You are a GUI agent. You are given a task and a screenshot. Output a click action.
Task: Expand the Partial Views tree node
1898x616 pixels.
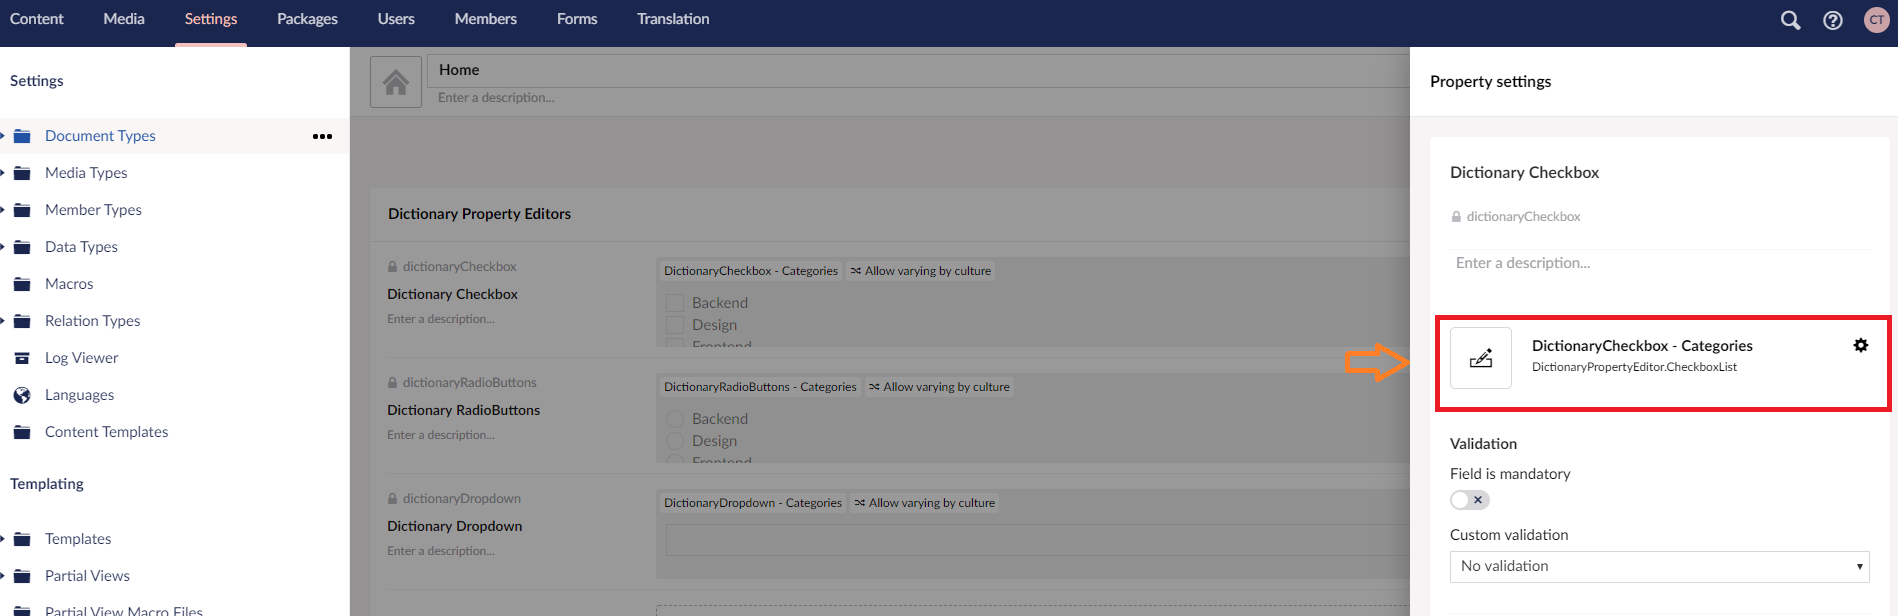[x=3, y=576]
